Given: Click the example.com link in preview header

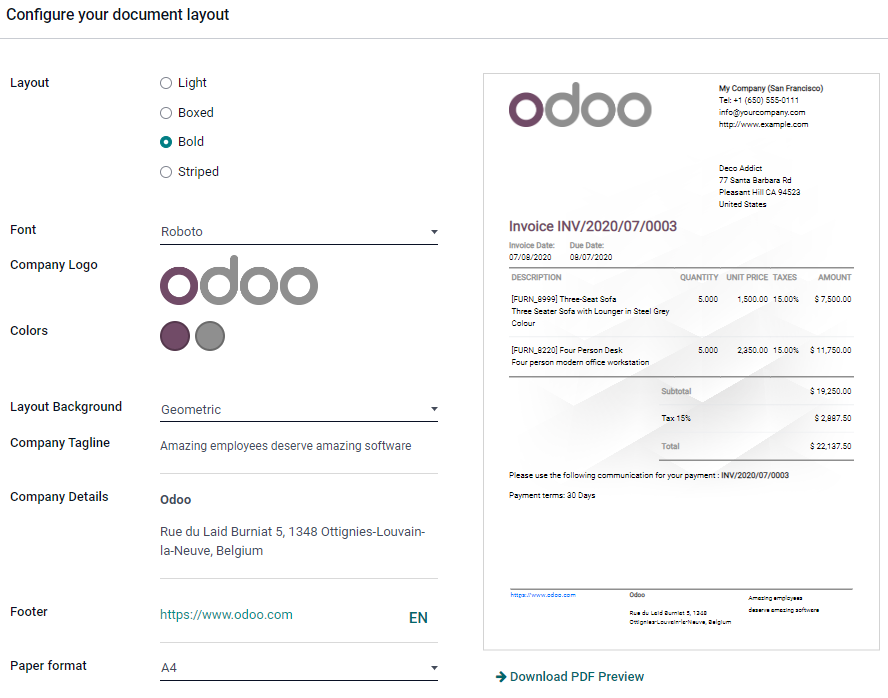Looking at the screenshot, I should (763, 125).
